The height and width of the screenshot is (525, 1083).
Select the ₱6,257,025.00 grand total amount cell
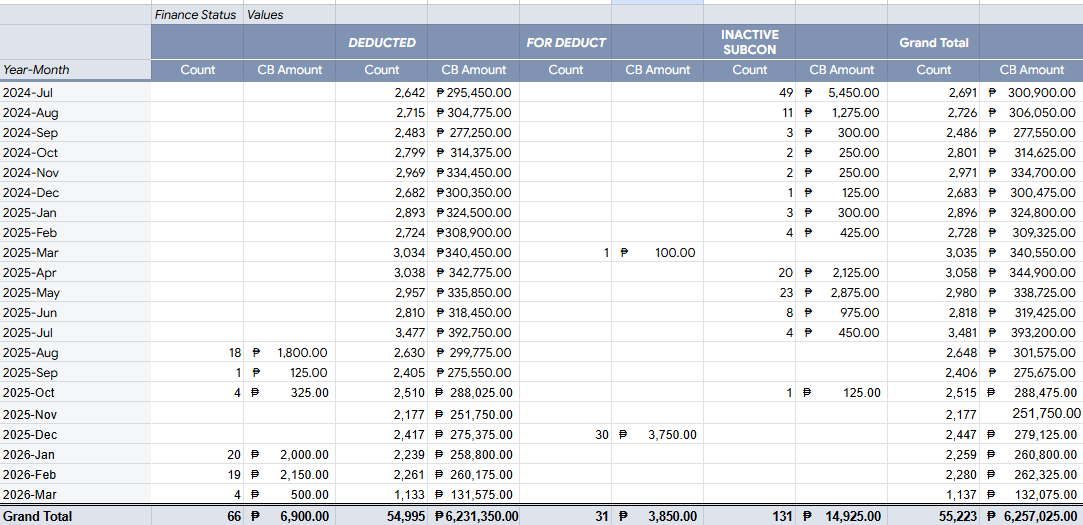(x=1031, y=515)
